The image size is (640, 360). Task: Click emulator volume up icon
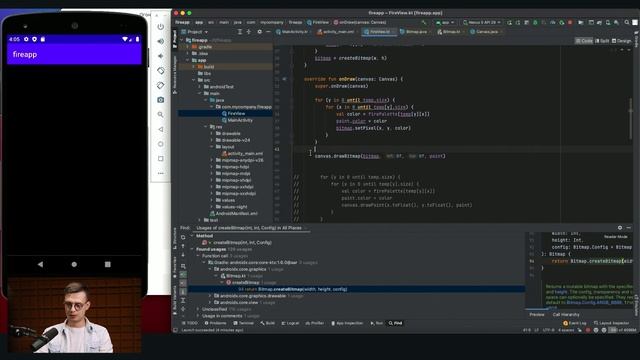(x=161, y=41)
